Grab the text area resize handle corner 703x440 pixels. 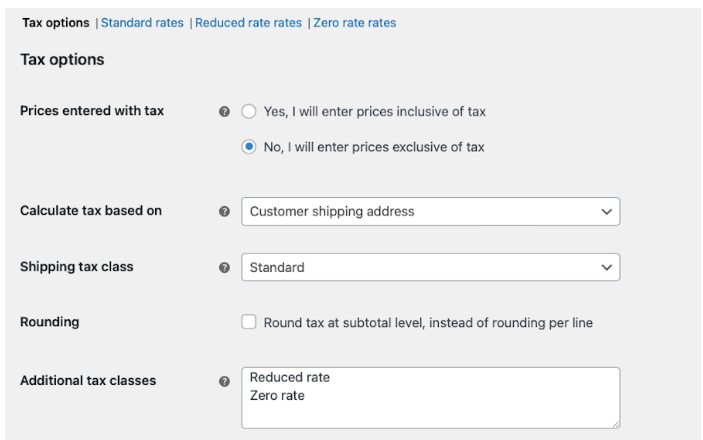tap(615, 424)
